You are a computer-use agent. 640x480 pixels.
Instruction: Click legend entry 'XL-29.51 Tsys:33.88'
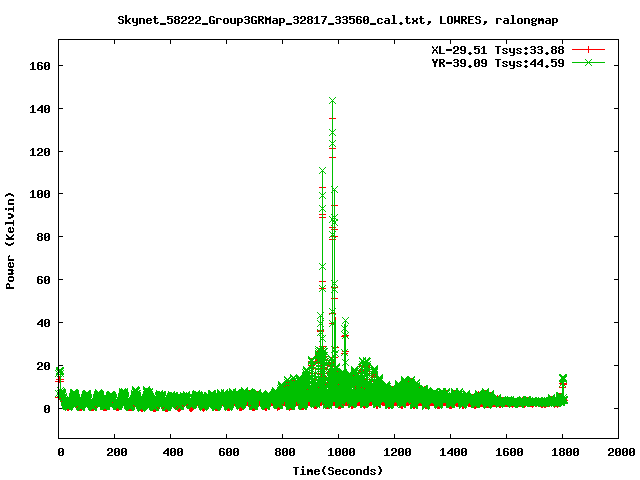click(498, 50)
